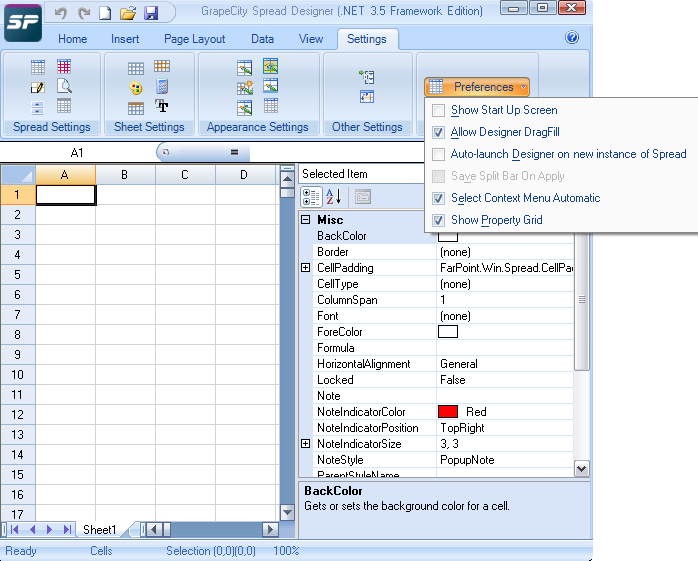Open the Insert ribbon tab

click(x=125, y=39)
